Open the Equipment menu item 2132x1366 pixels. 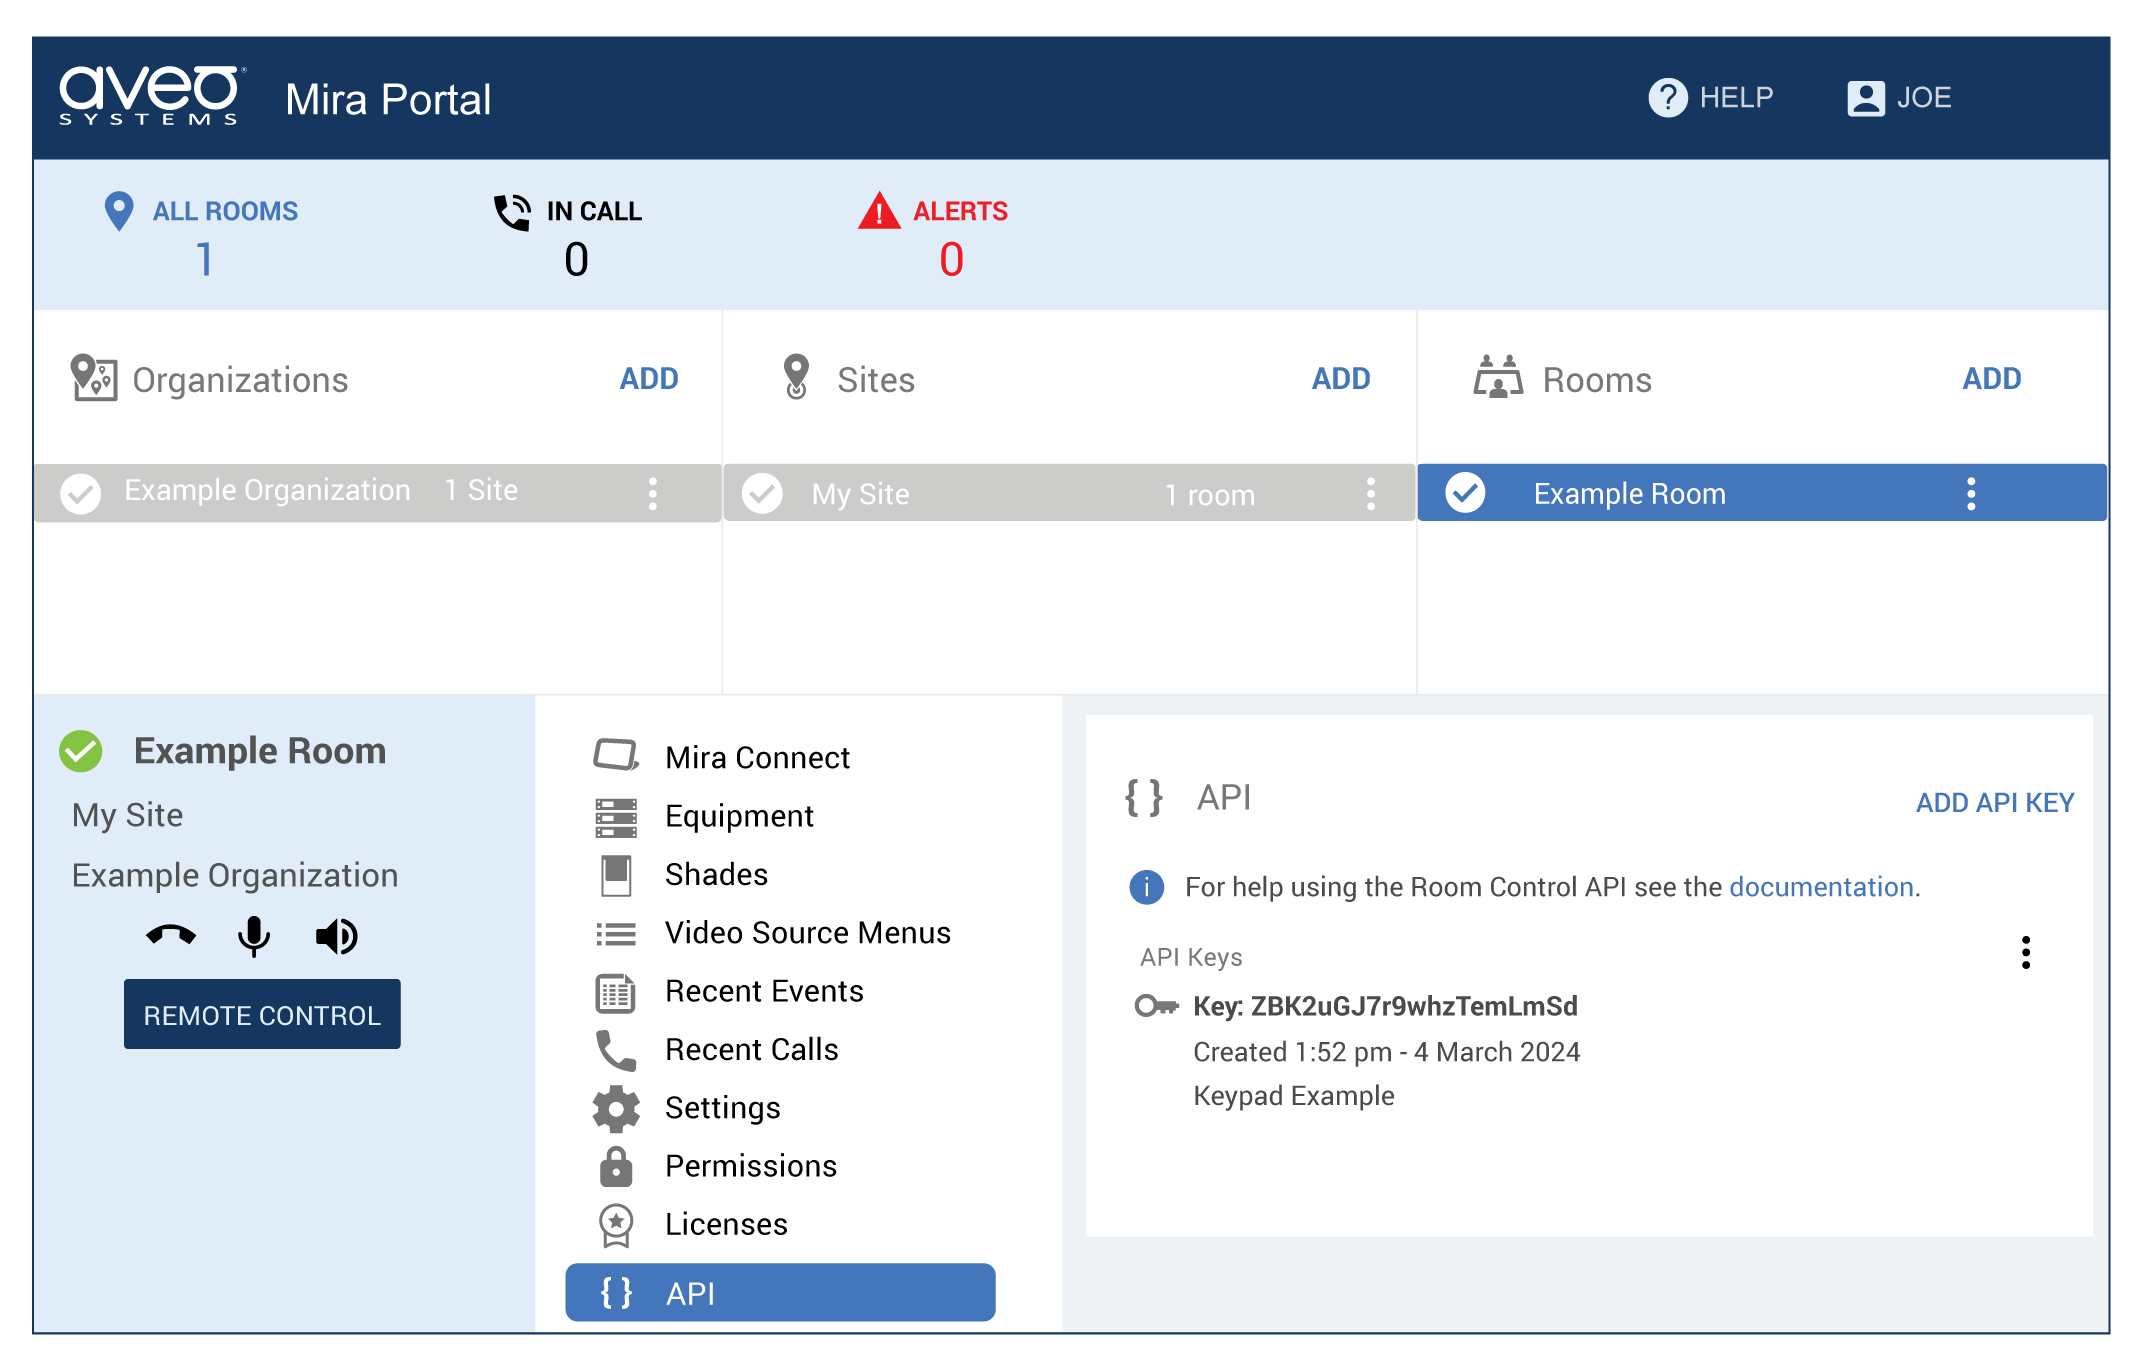point(739,816)
